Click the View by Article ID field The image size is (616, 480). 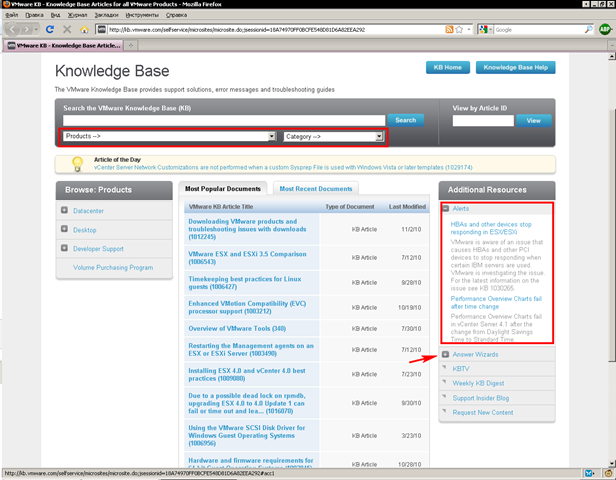[x=483, y=121]
